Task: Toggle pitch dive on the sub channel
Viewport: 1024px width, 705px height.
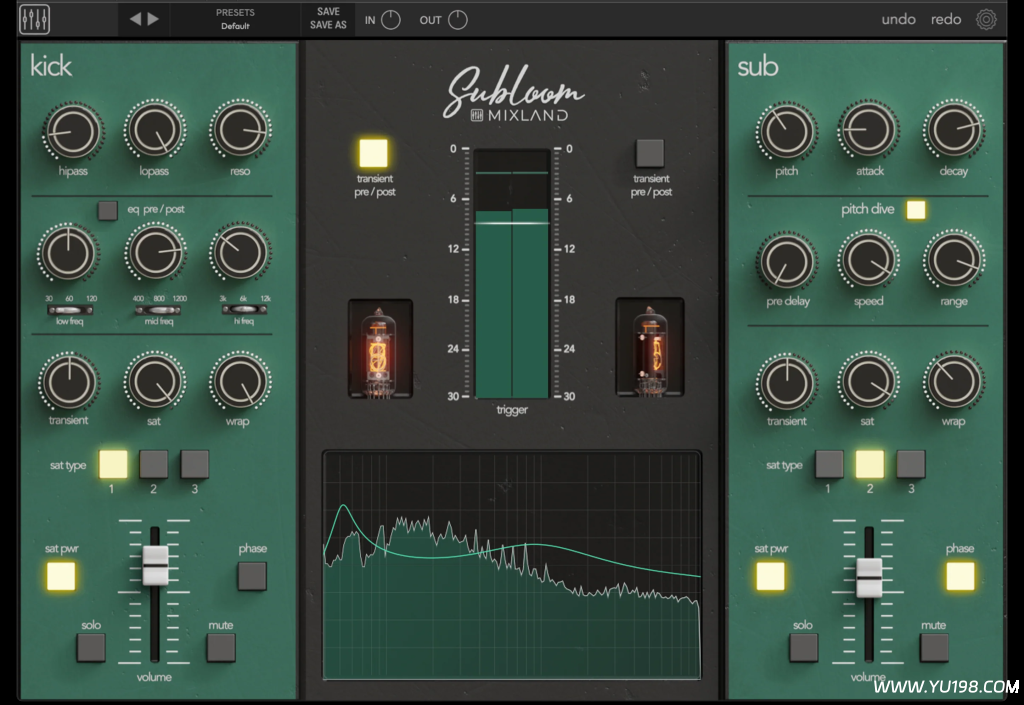Action: pyautogui.click(x=914, y=209)
